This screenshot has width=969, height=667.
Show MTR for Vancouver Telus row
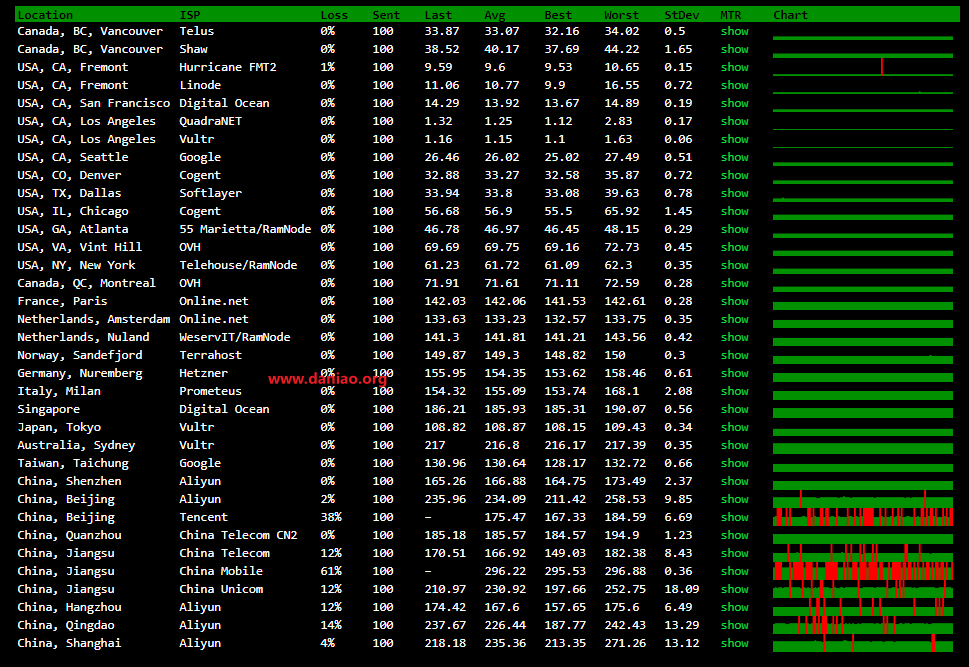tap(734, 31)
